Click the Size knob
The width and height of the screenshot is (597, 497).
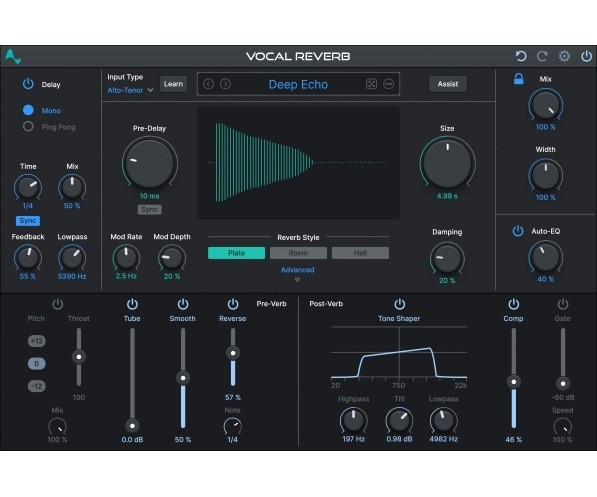447,164
